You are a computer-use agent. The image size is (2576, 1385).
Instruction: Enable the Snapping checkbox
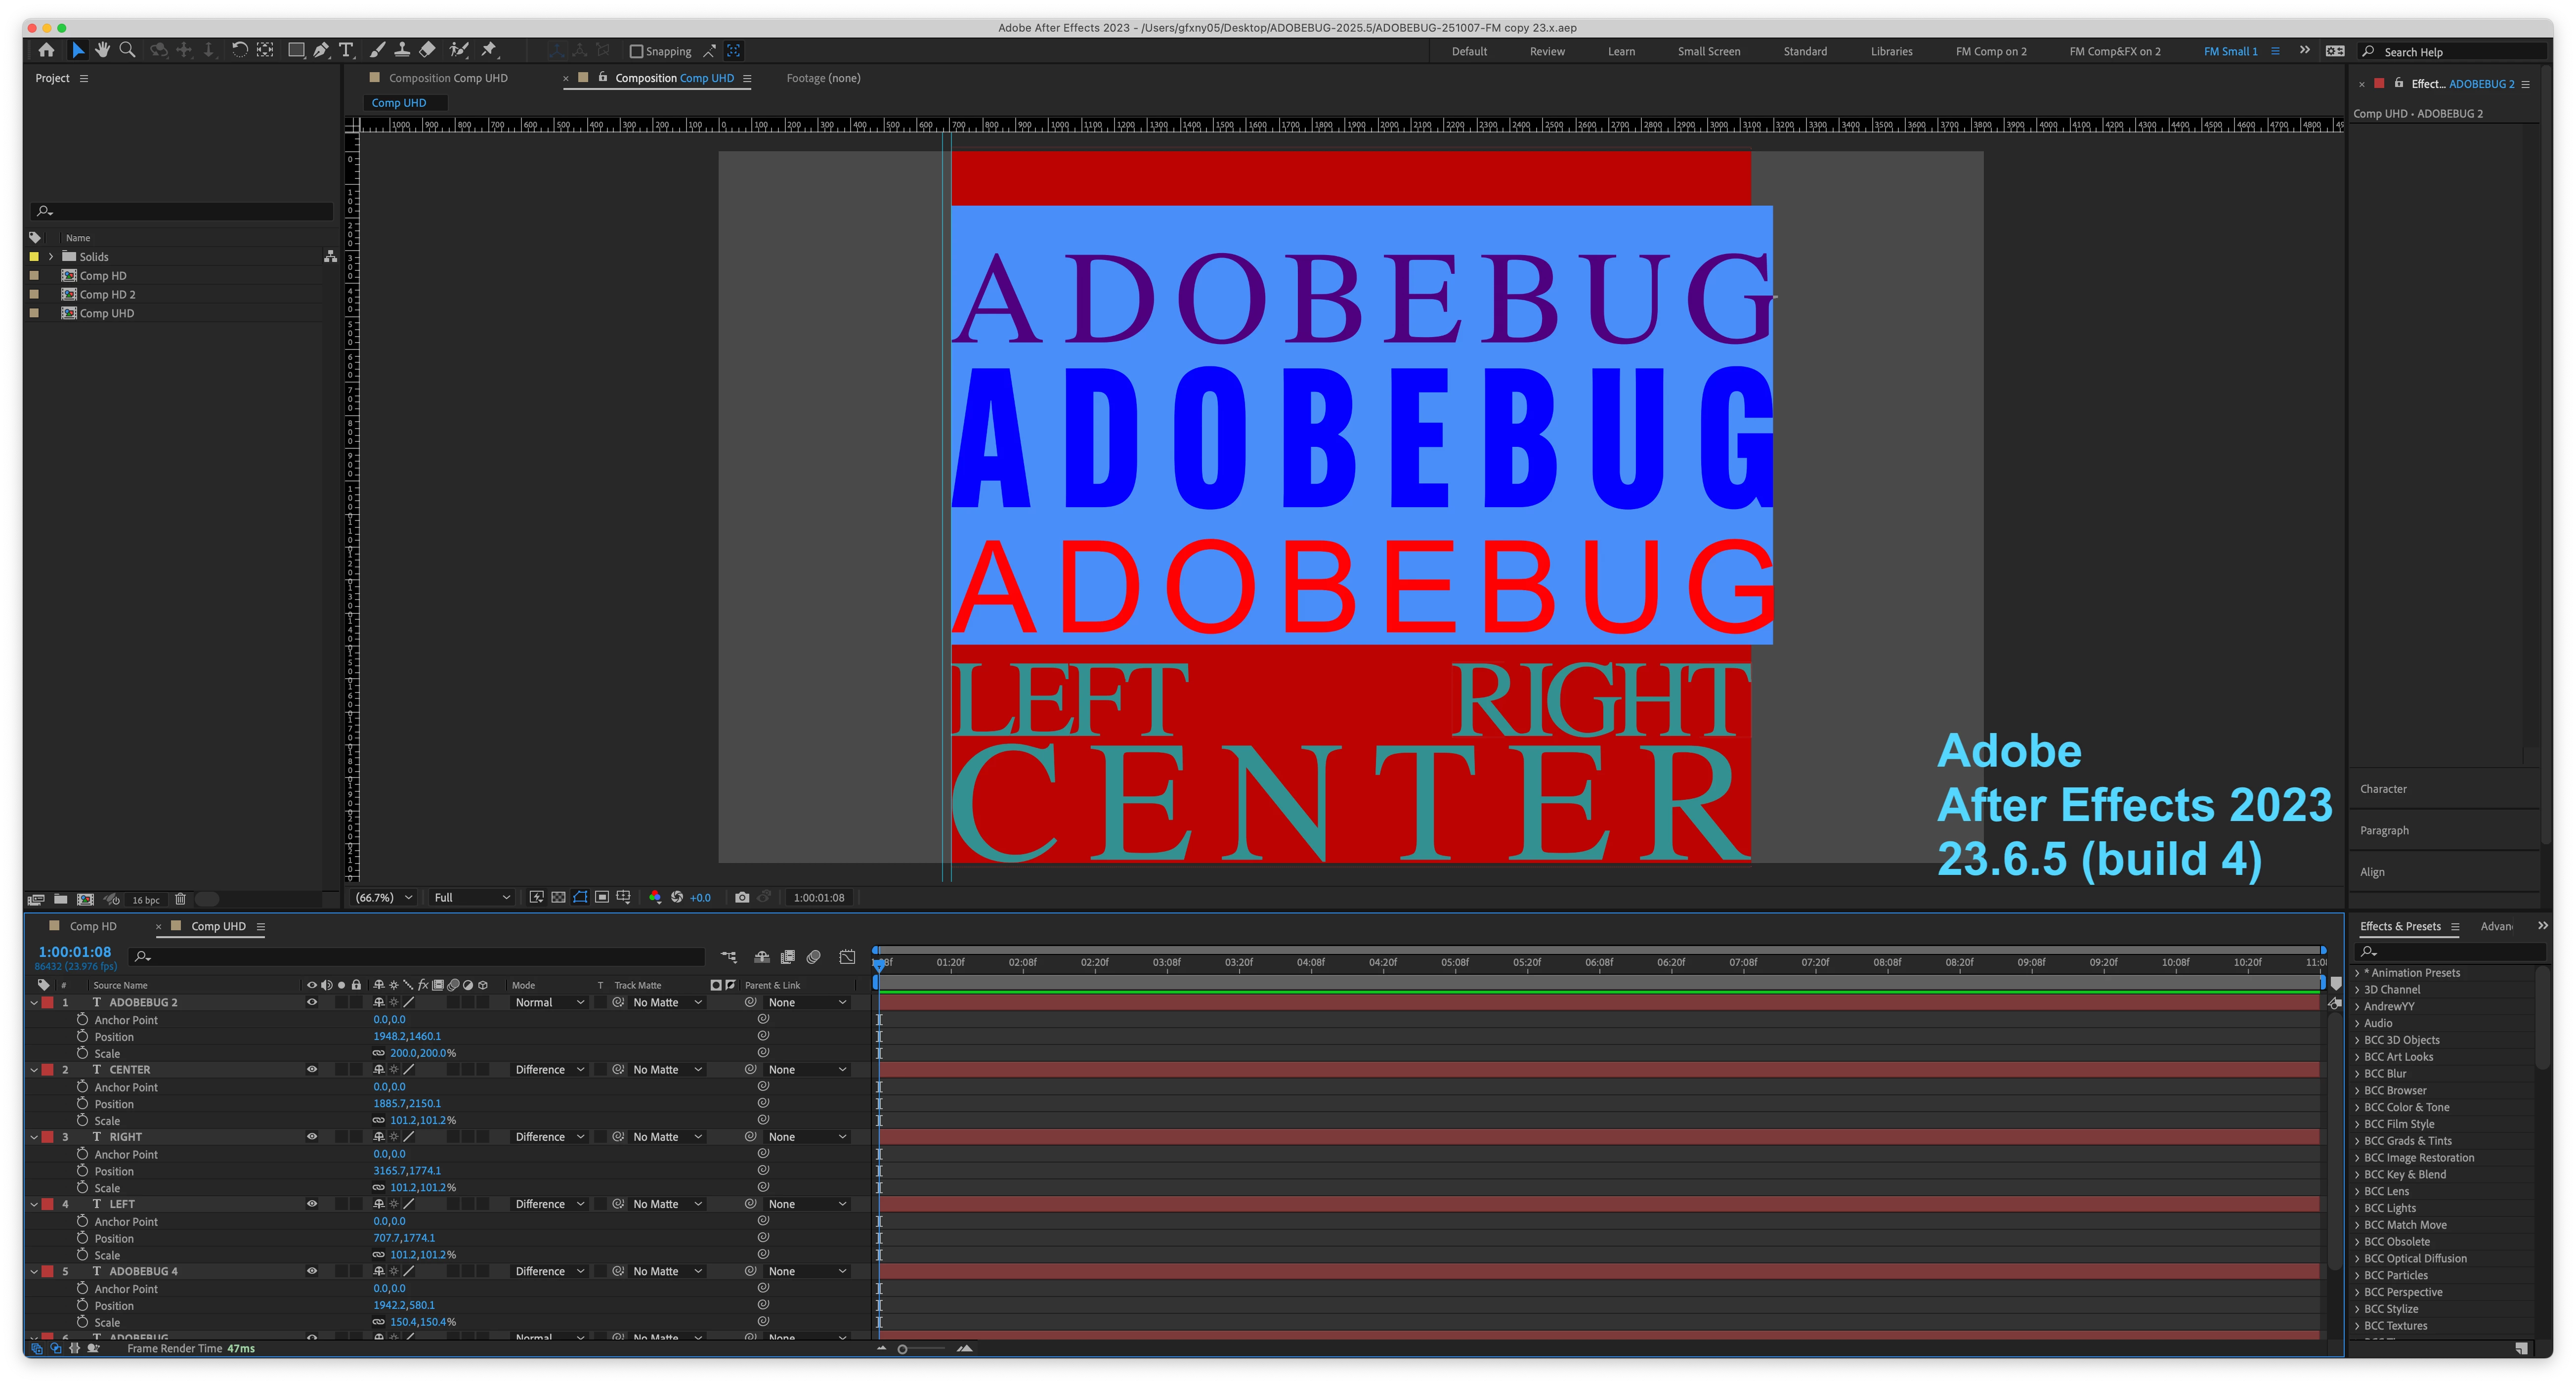[x=636, y=51]
